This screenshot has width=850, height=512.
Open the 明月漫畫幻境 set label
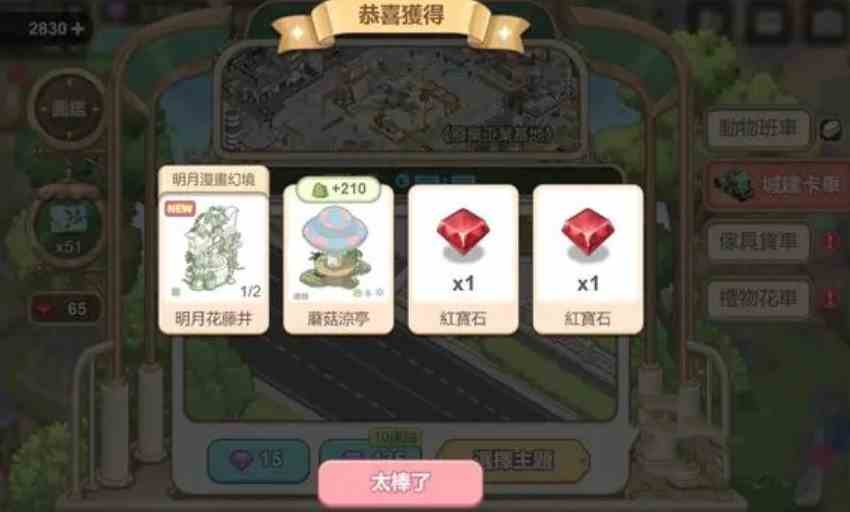click(x=214, y=180)
